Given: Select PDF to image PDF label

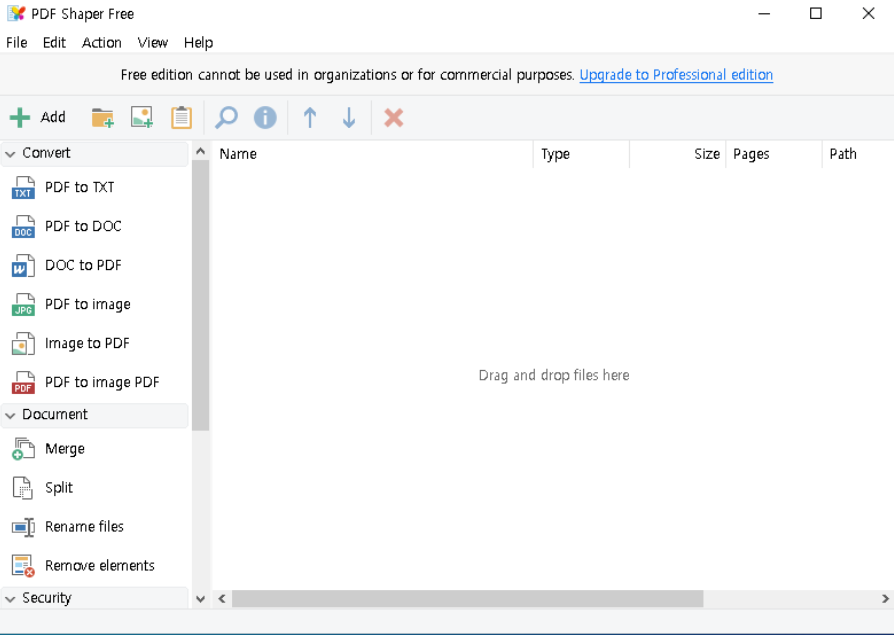Looking at the screenshot, I should [102, 382].
